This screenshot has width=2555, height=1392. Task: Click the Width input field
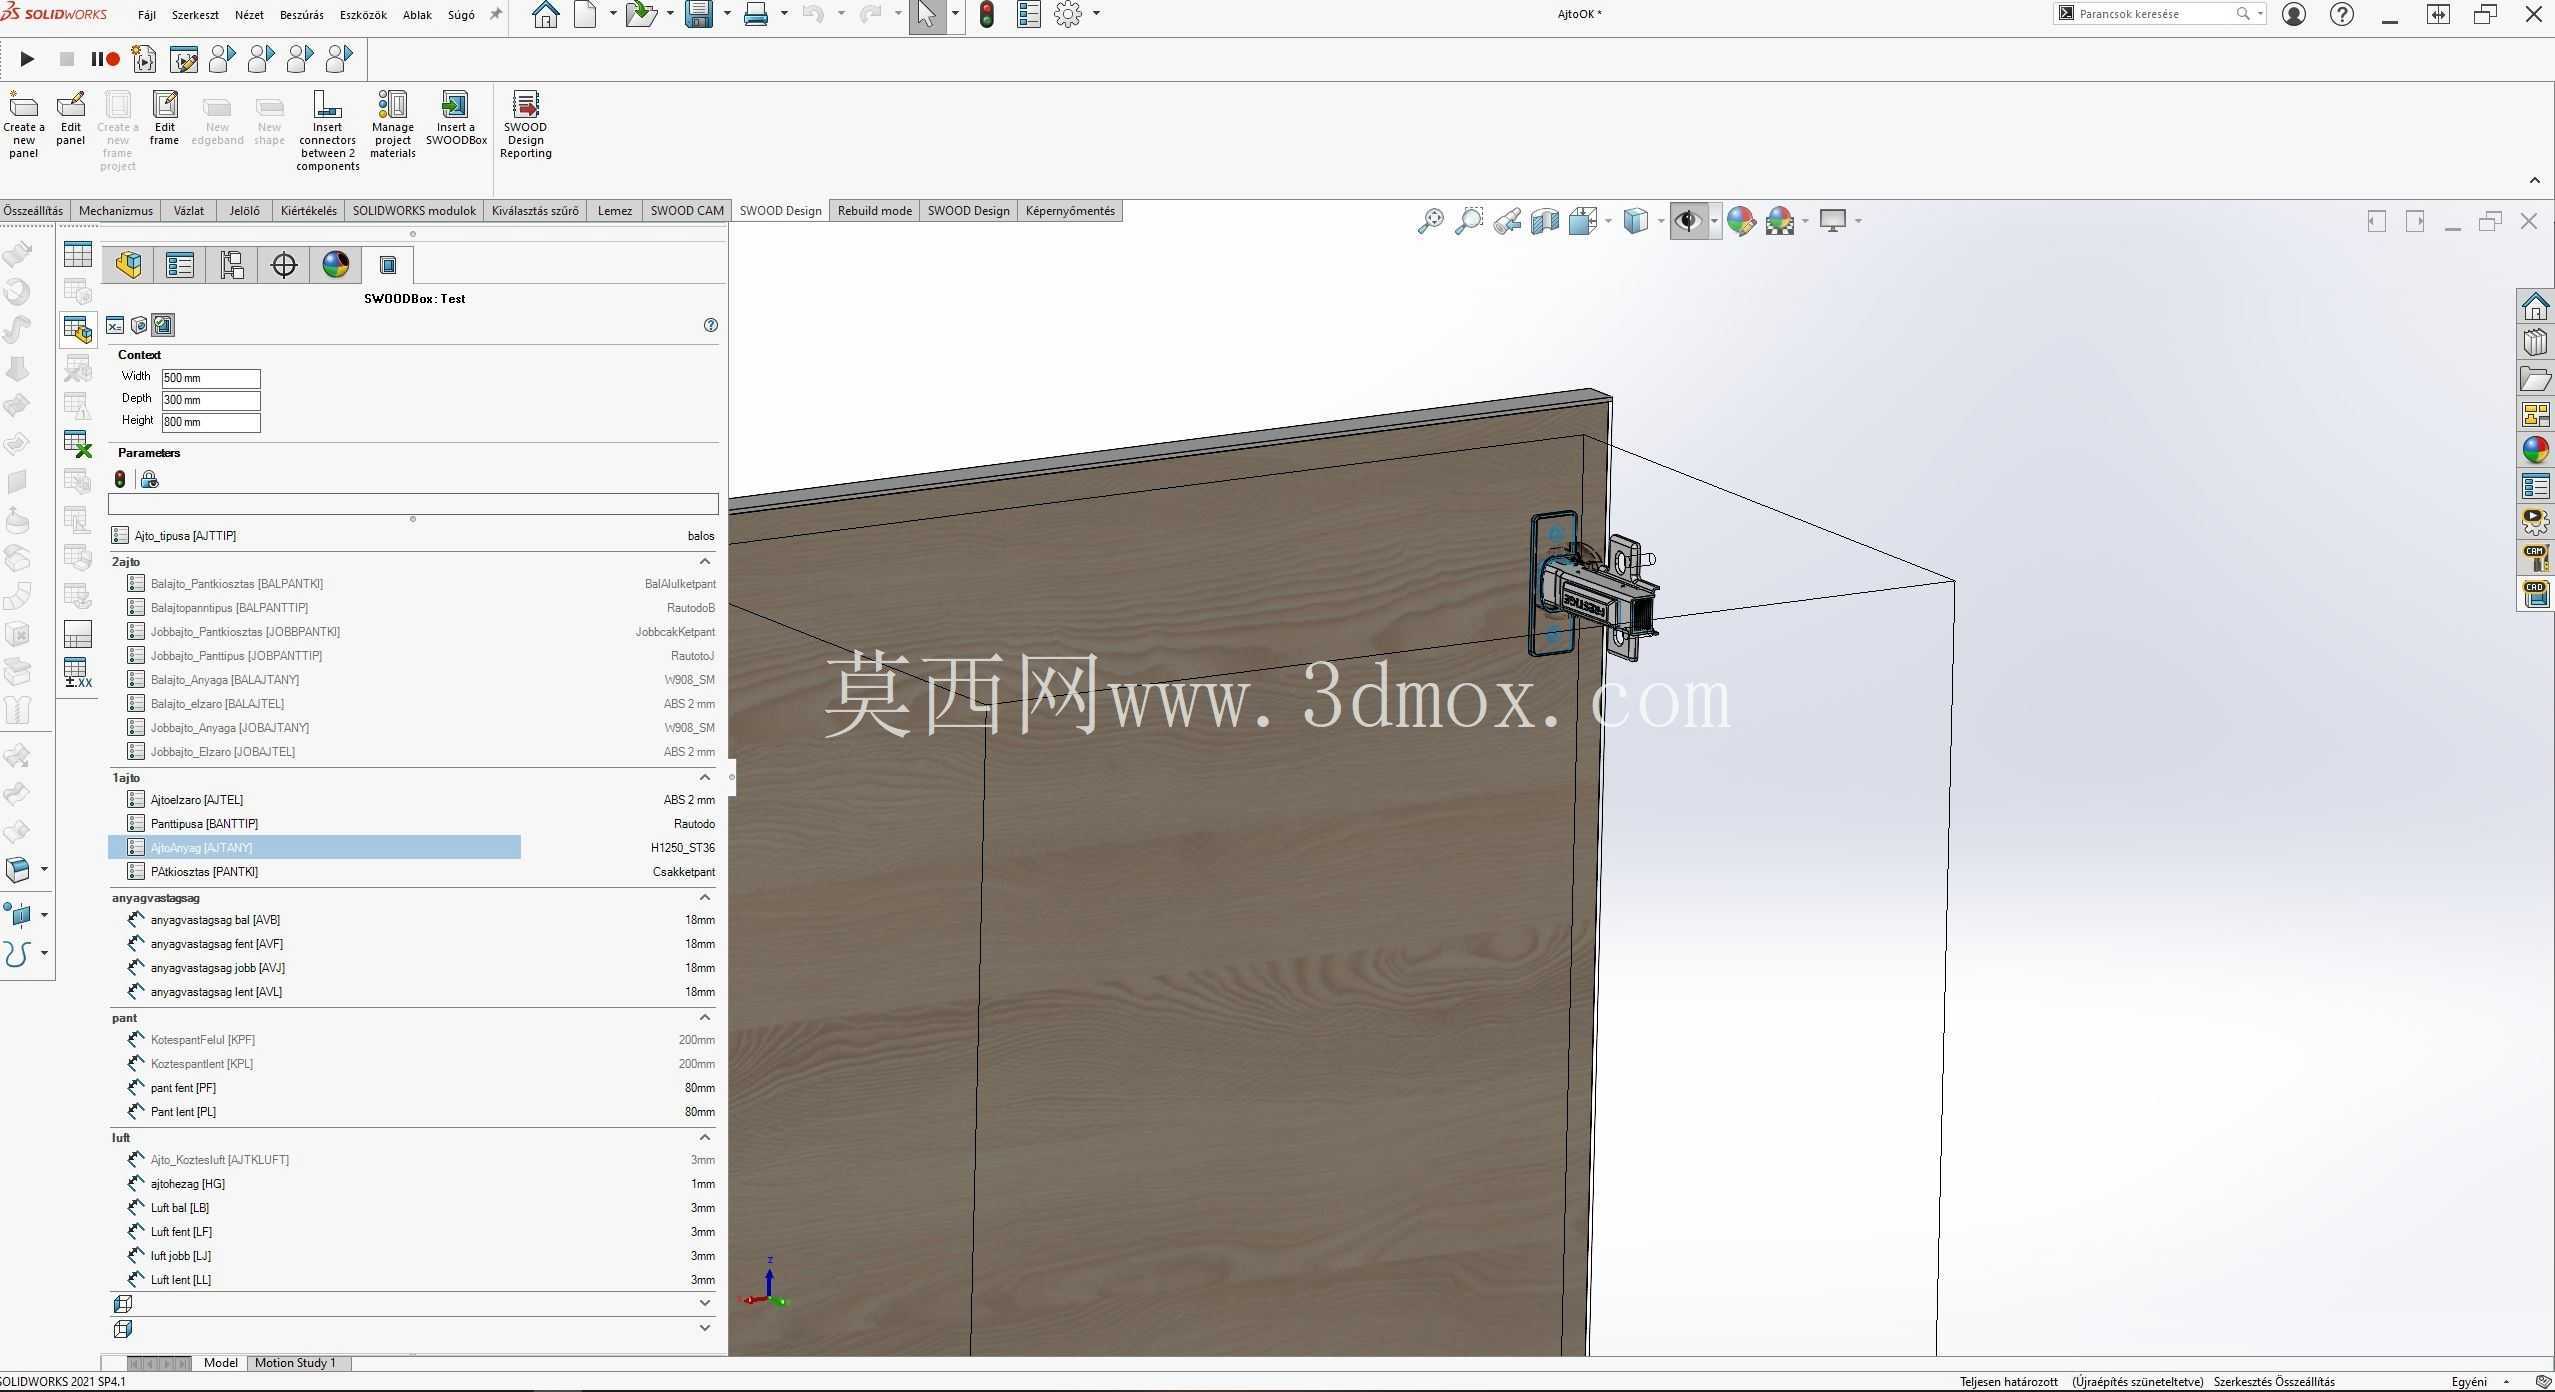pos(211,378)
